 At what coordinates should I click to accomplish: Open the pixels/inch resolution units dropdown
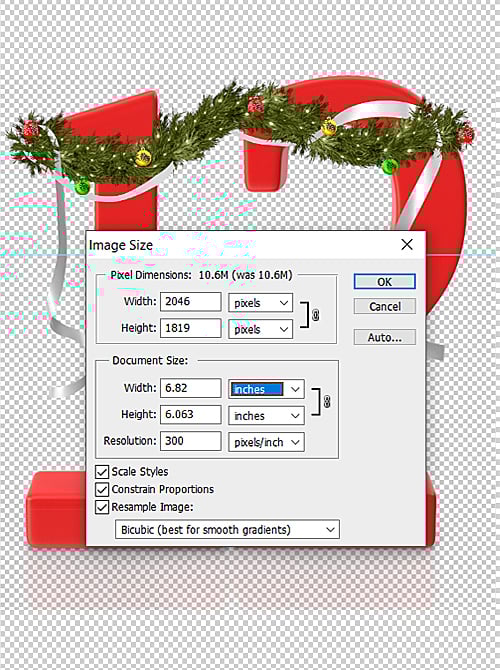pos(266,442)
